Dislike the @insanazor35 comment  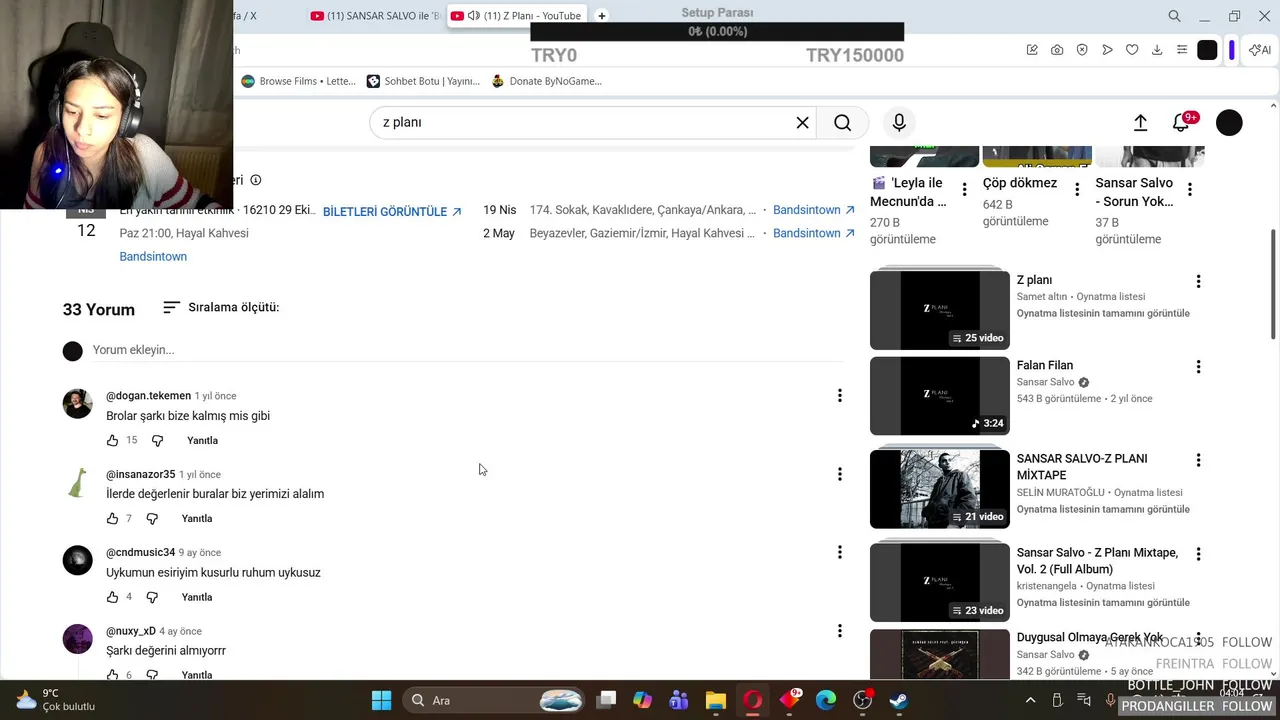(152, 518)
